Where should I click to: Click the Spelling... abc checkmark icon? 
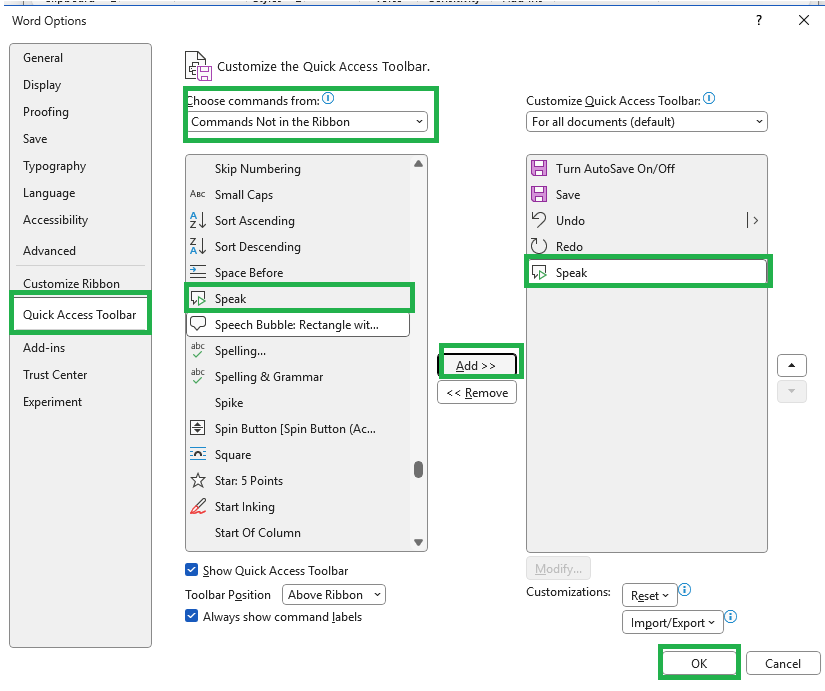point(197,350)
